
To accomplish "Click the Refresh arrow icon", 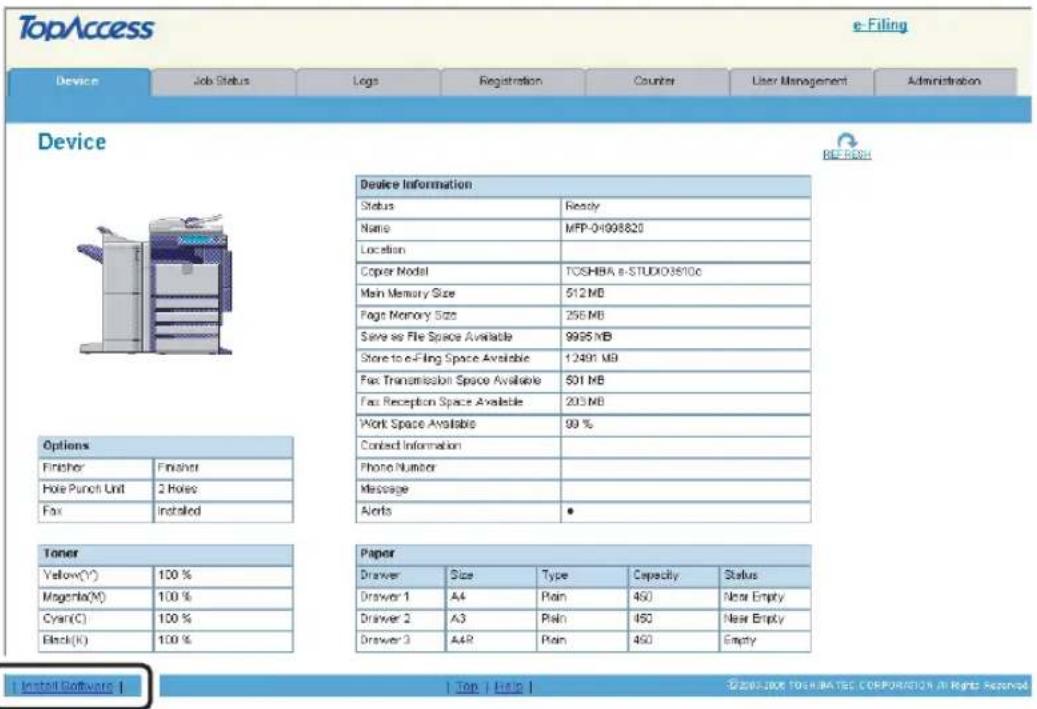I will pyautogui.click(x=847, y=140).
